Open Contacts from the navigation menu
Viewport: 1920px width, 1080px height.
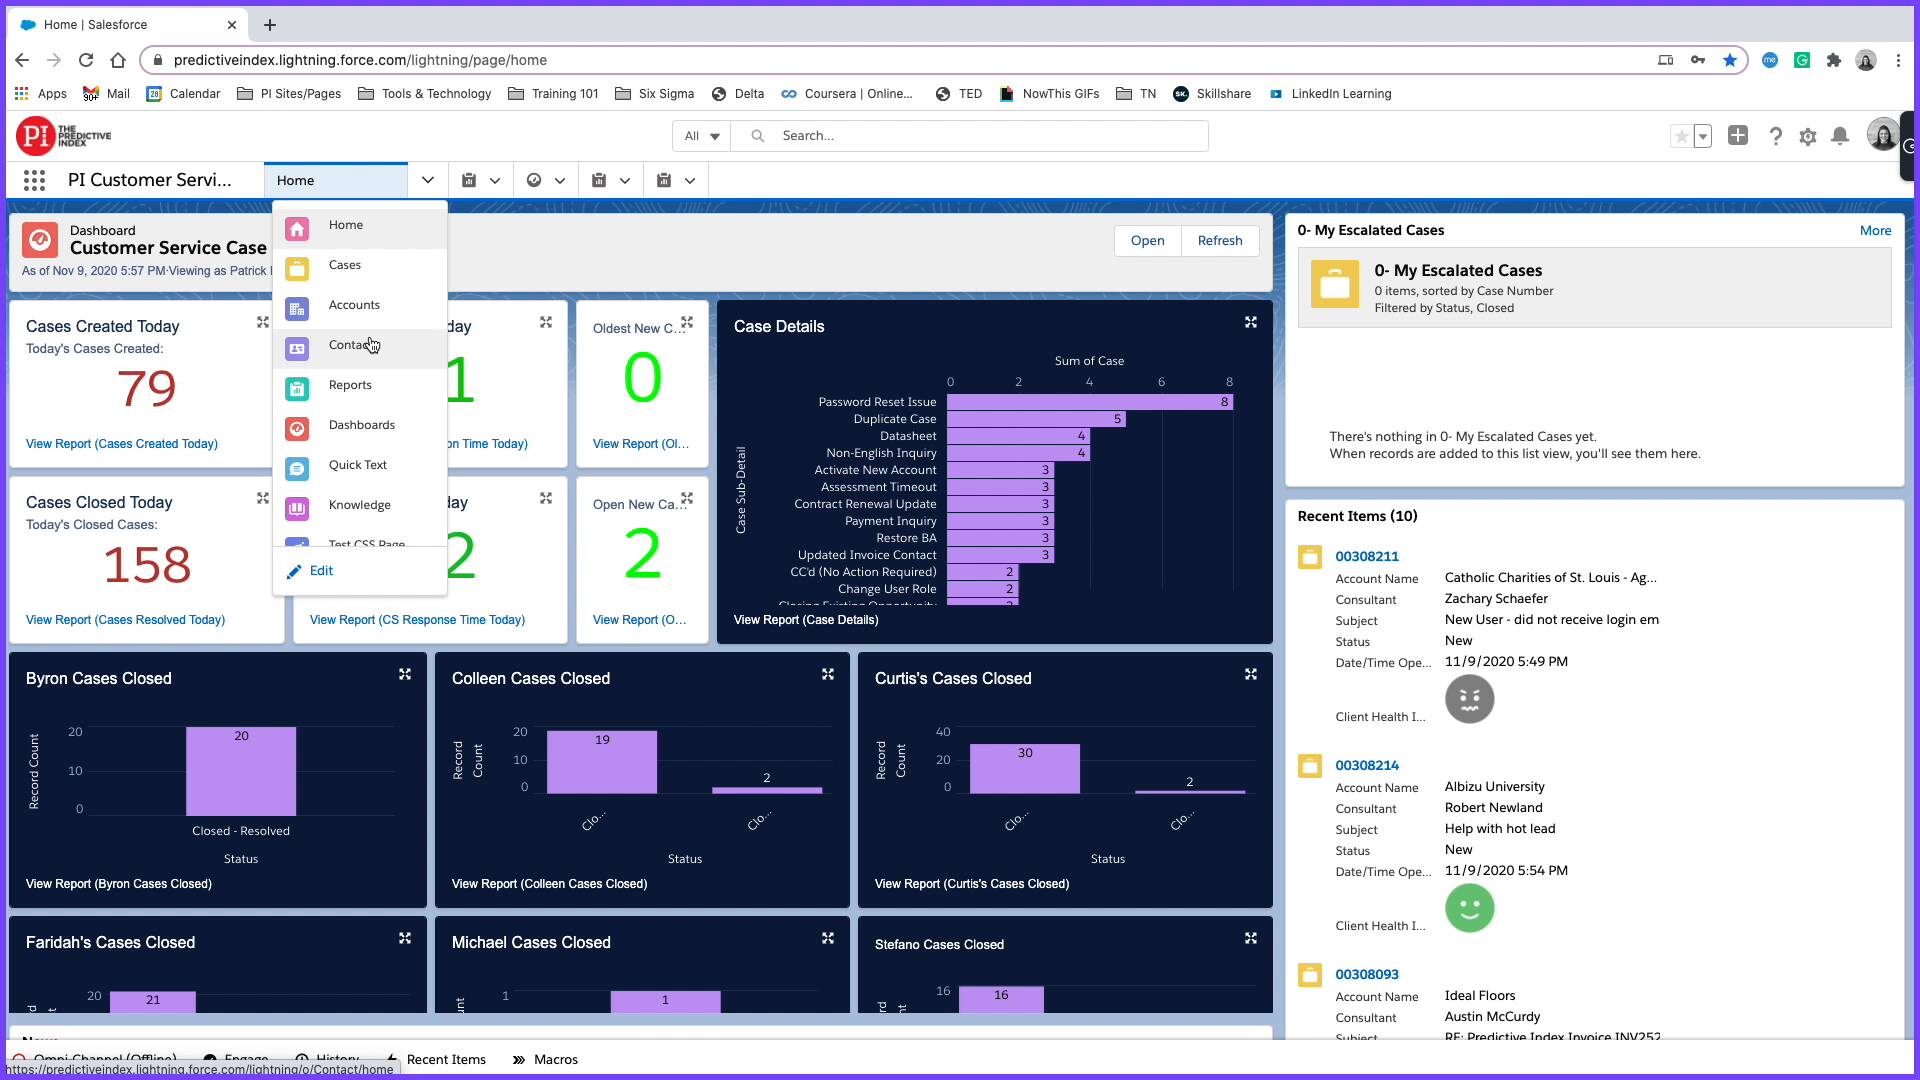360,346
